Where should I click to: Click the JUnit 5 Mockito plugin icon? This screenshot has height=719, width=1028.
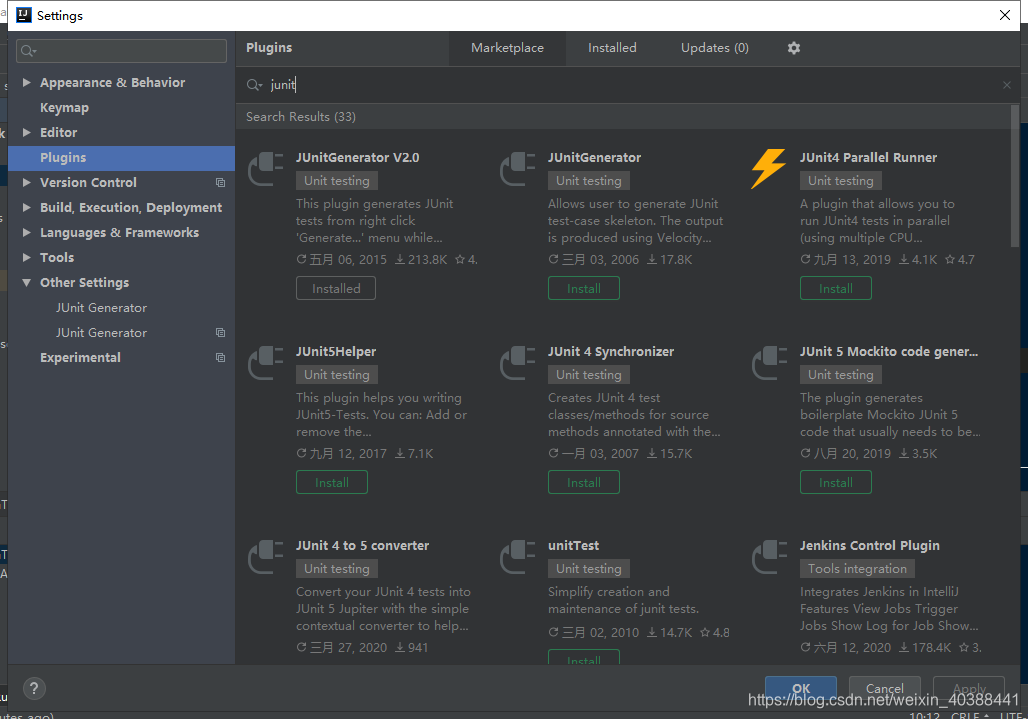pos(769,363)
